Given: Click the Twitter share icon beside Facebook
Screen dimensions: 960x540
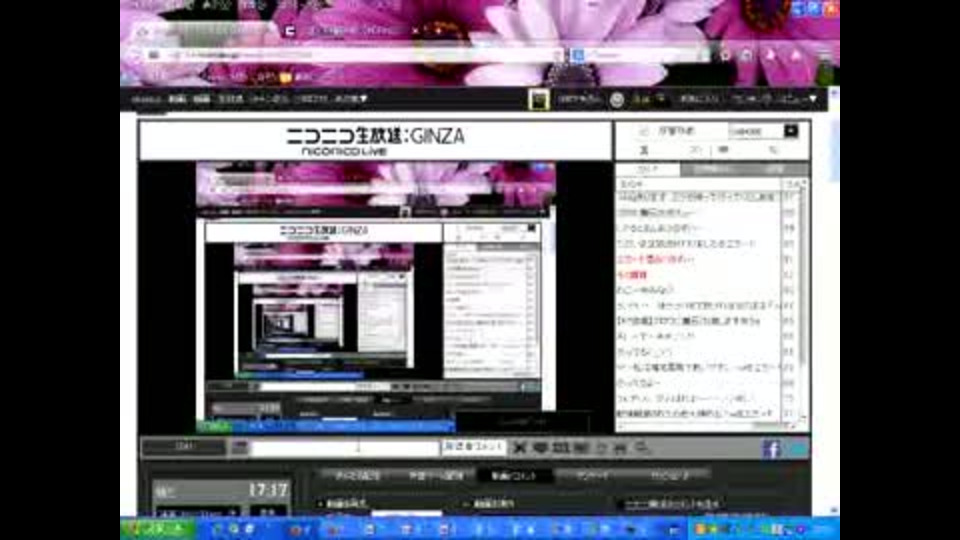Looking at the screenshot, I should pyautogui.click(x=797, y=448).
